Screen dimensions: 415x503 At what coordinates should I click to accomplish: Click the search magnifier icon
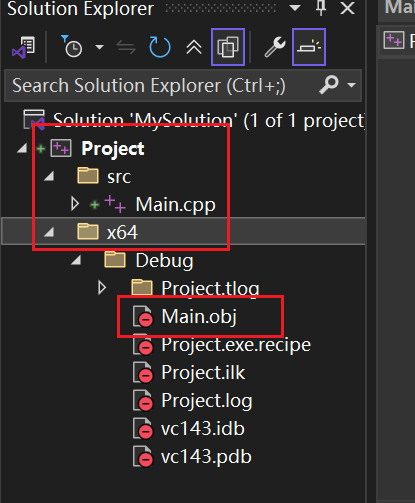(x=329, y=85)
